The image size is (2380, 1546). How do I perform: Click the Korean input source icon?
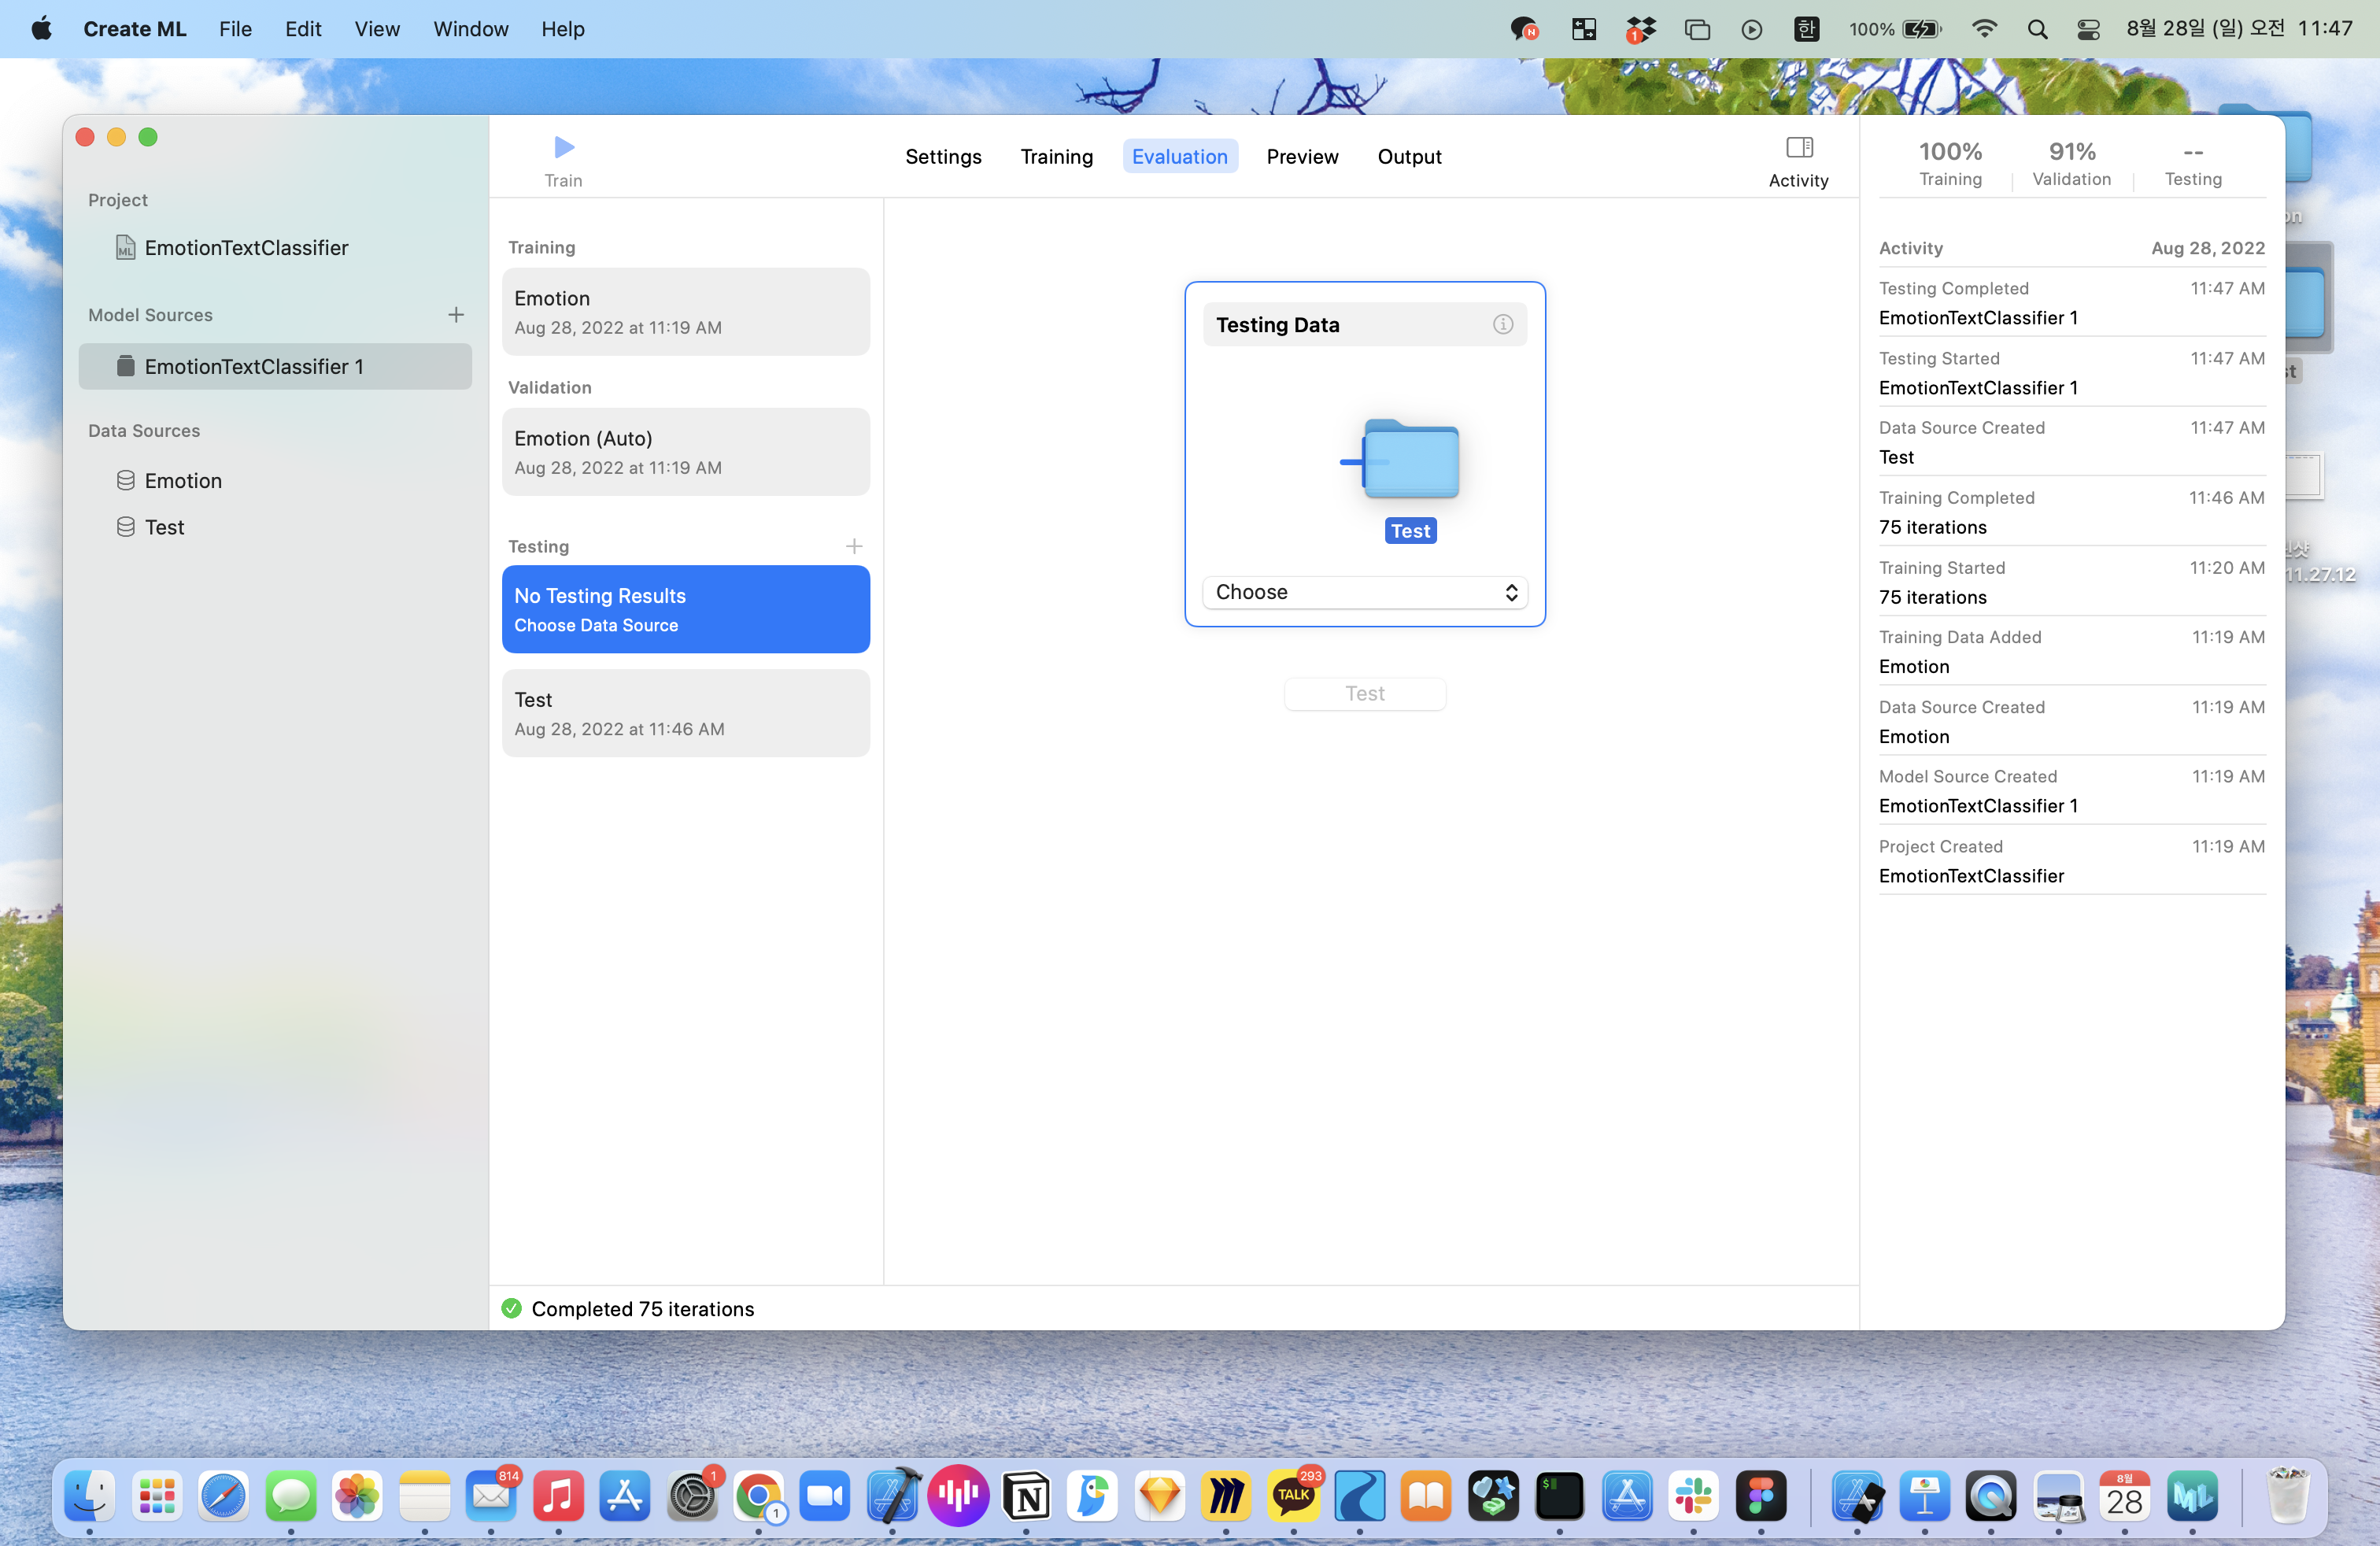(x=1806, y=29)
